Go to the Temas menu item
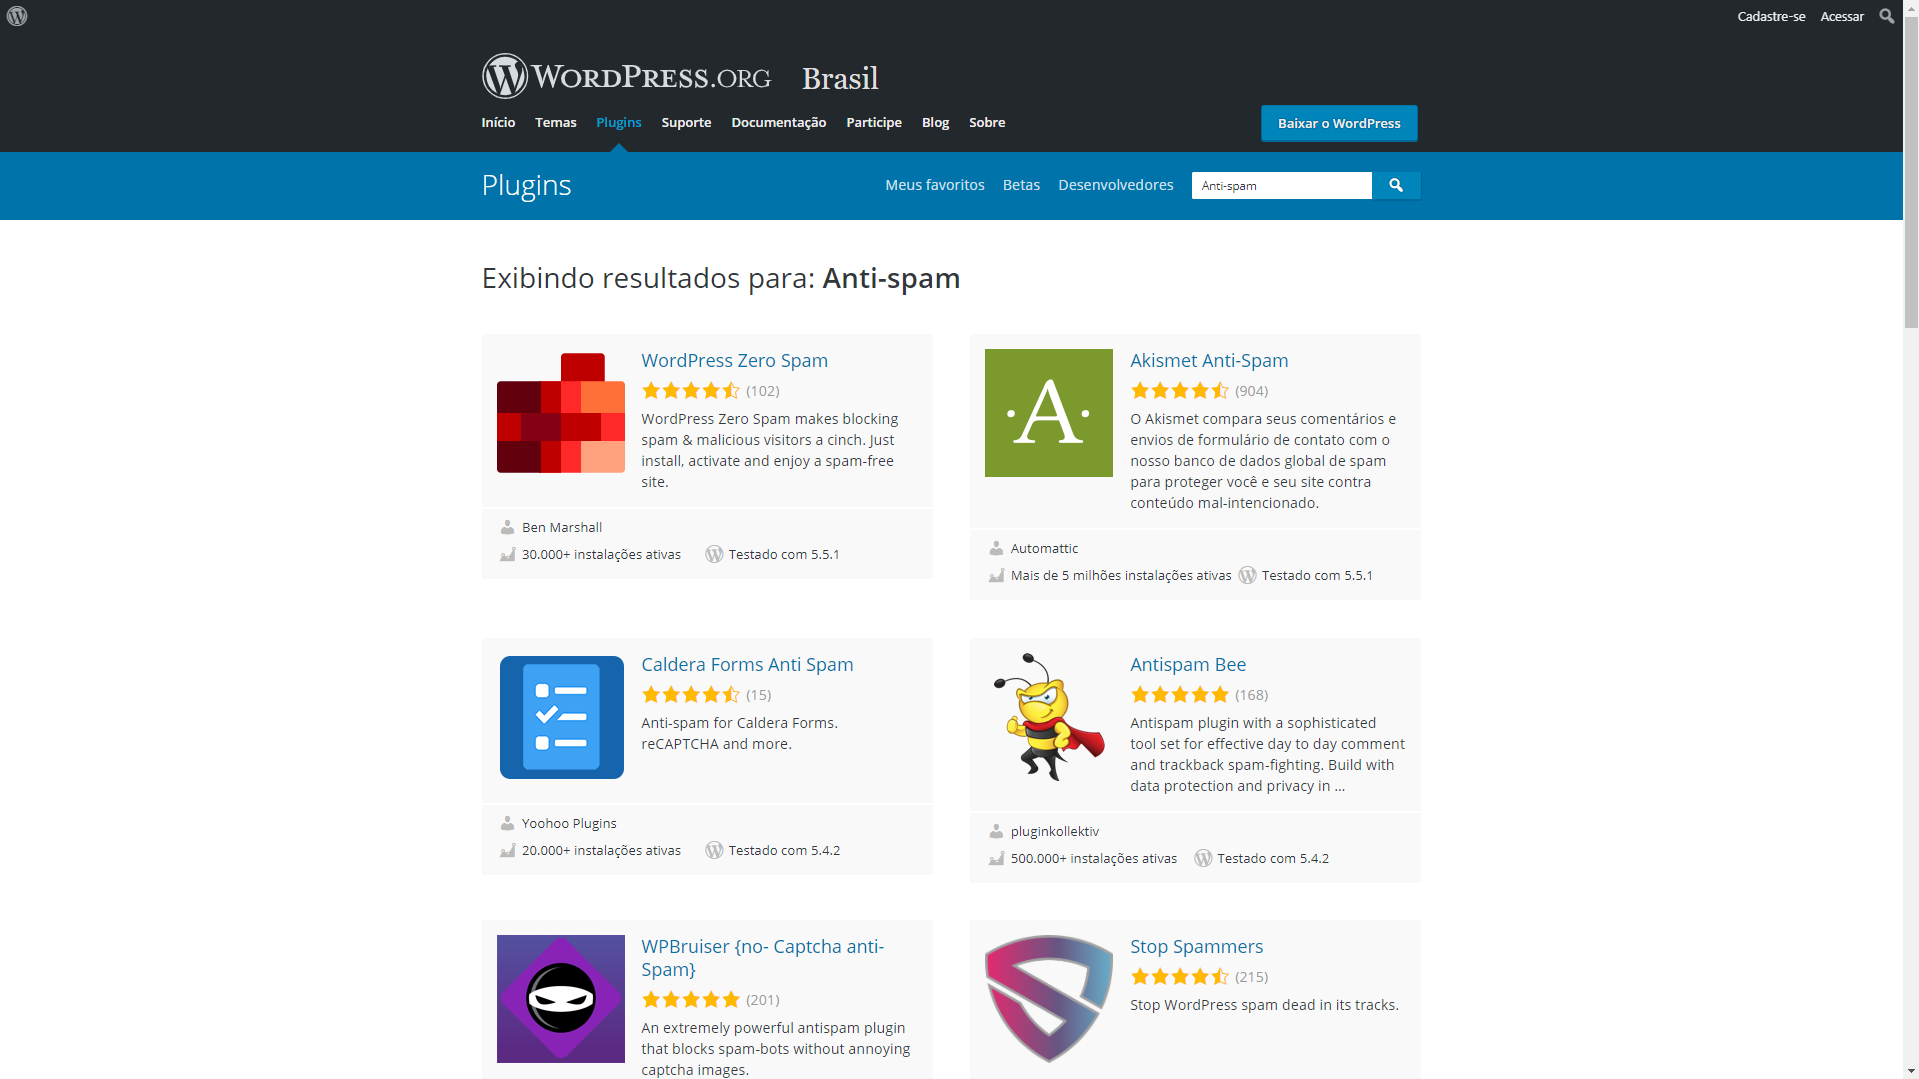 pos(556,122)
